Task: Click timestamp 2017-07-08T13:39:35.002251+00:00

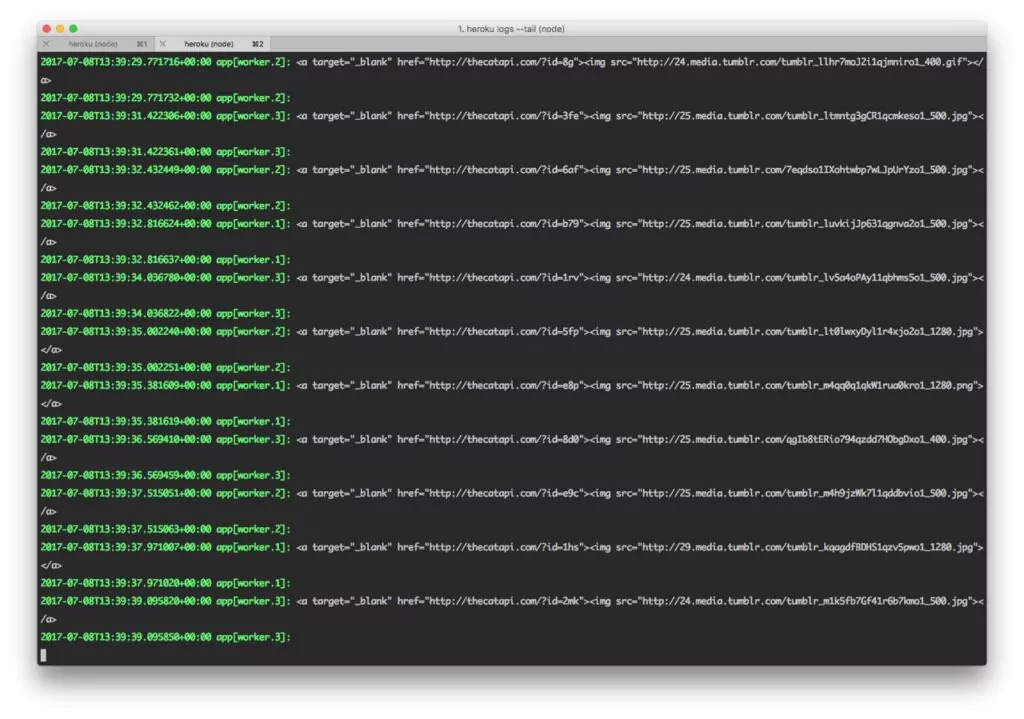Action: pyautogui.click(x=126, y=367)
